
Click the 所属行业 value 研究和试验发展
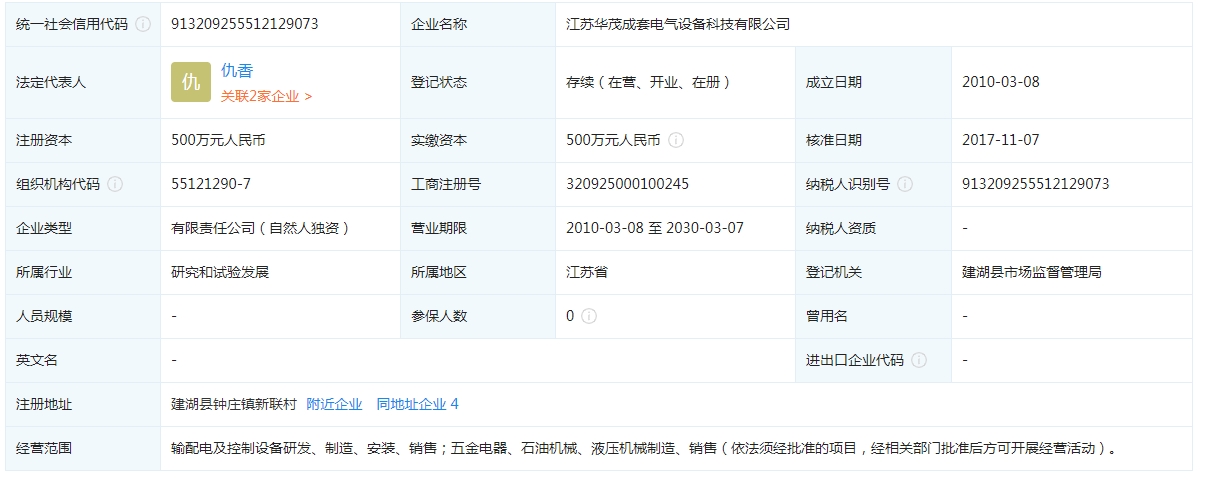pos(220,272)
